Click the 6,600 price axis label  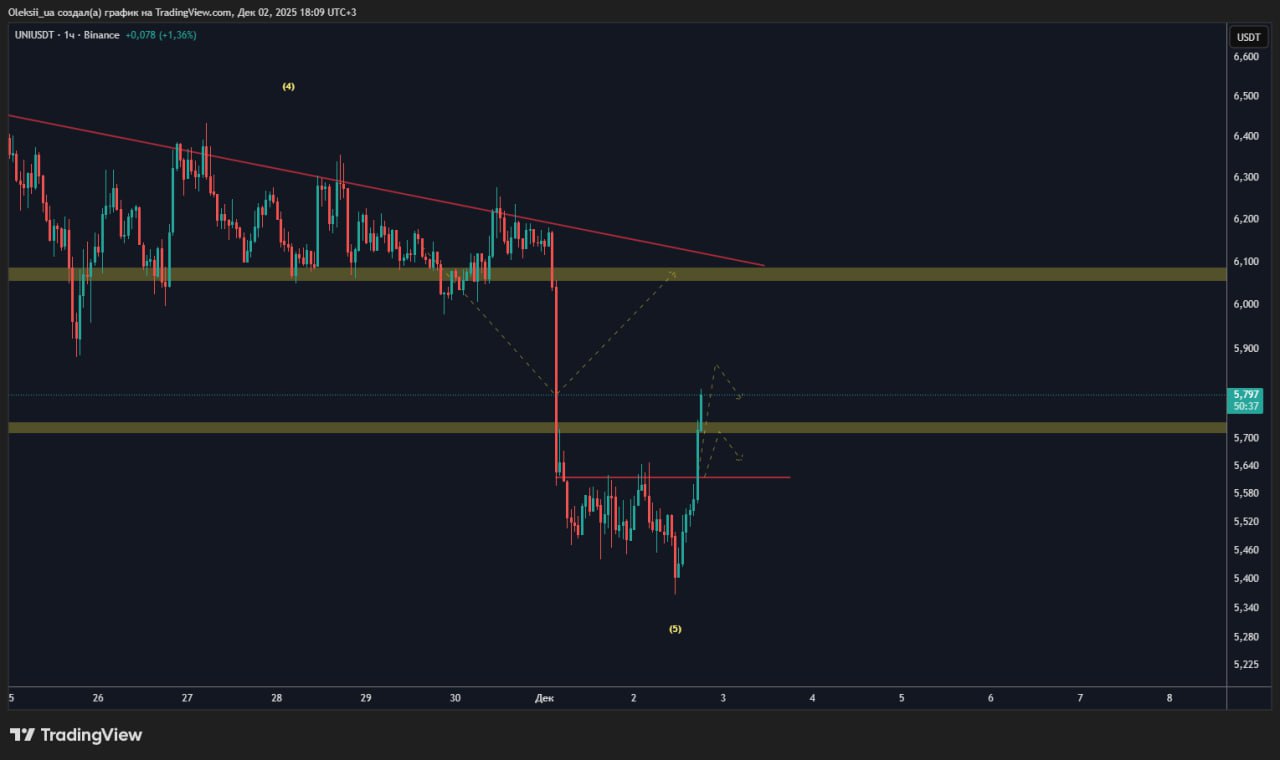[1246, 58]
